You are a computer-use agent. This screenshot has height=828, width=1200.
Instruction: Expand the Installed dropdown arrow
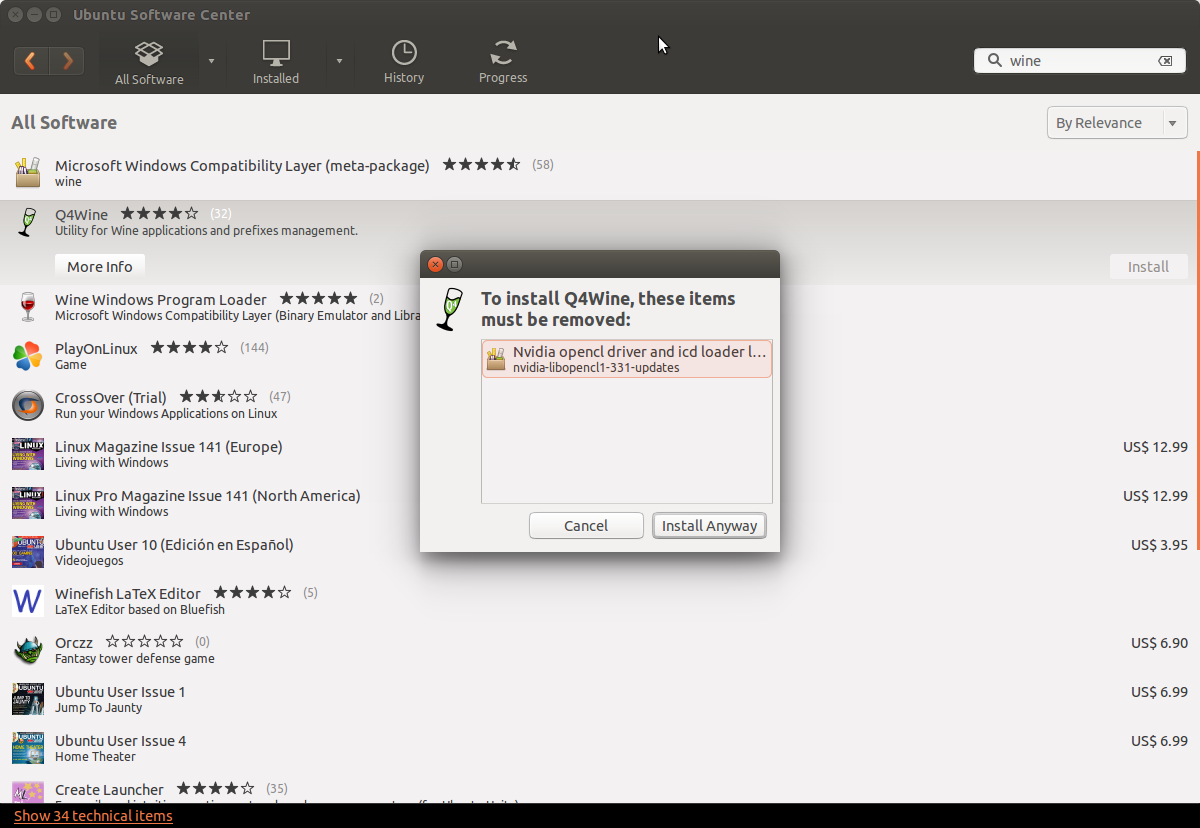(339, 61)
